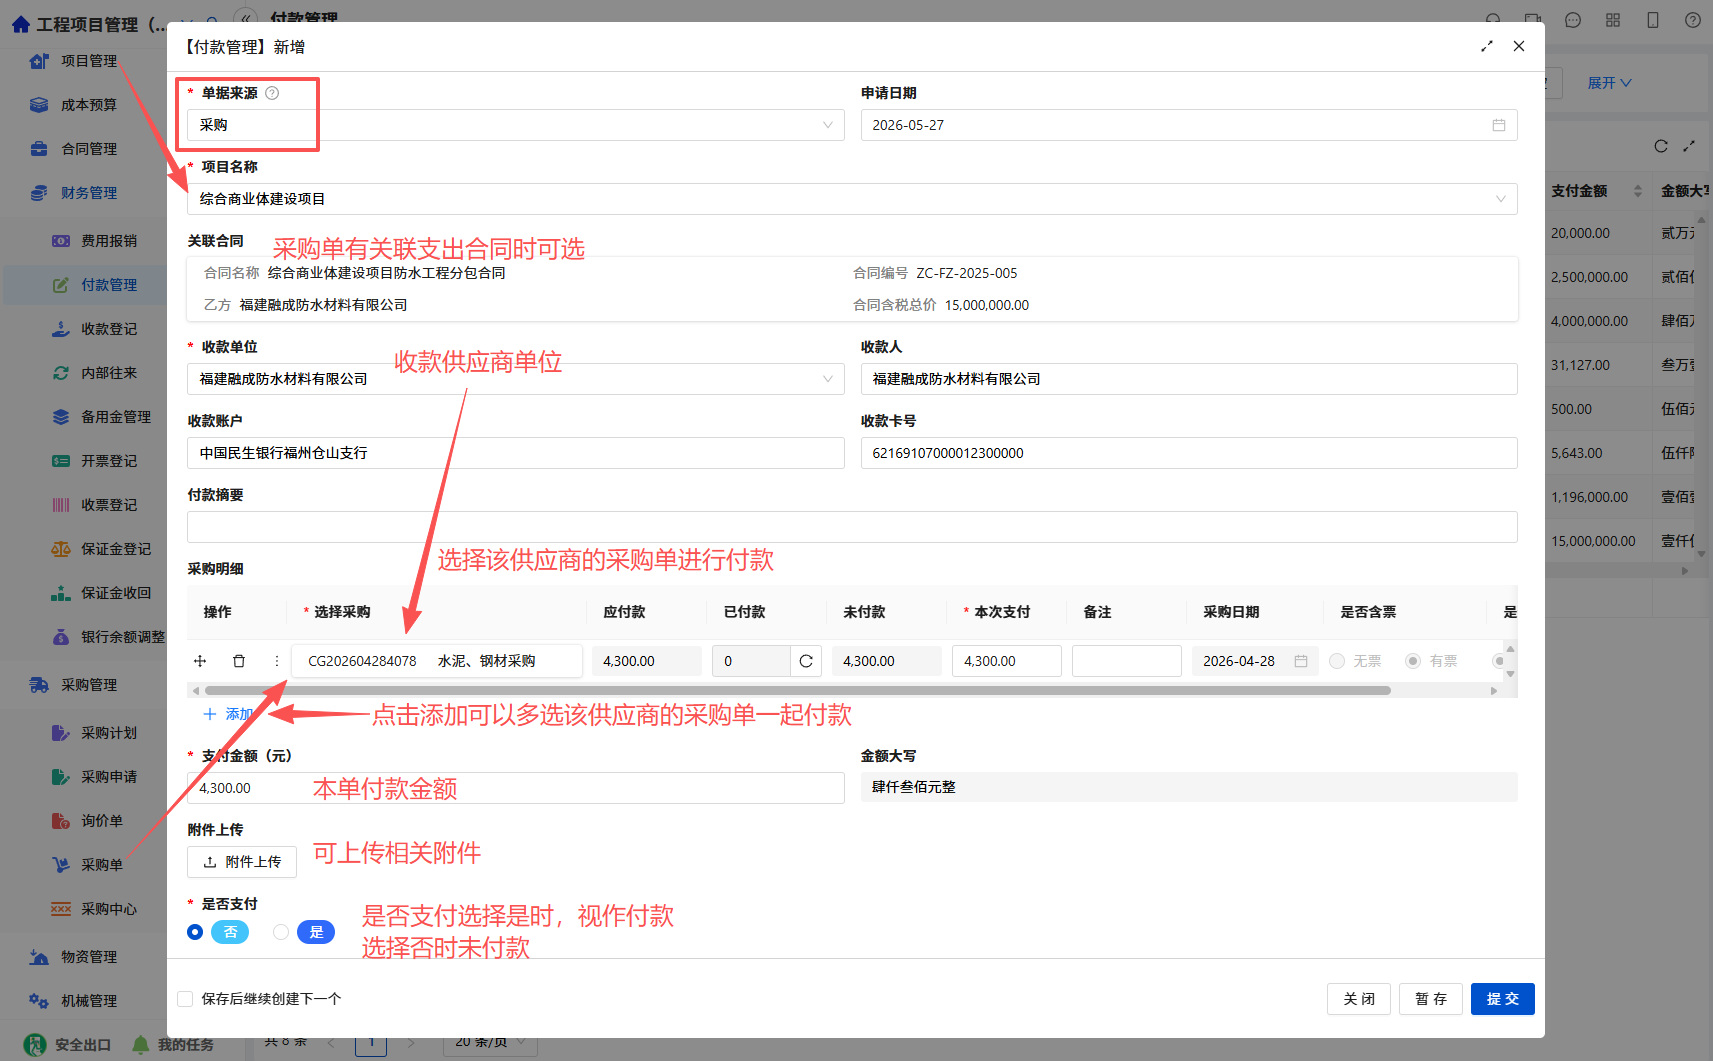Click the 收款账户 input field
1713x1061 pixels.
click(516, 453)
